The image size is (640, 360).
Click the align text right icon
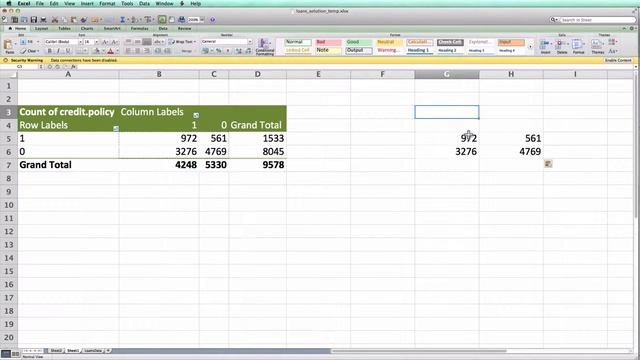tap(147, 51)
